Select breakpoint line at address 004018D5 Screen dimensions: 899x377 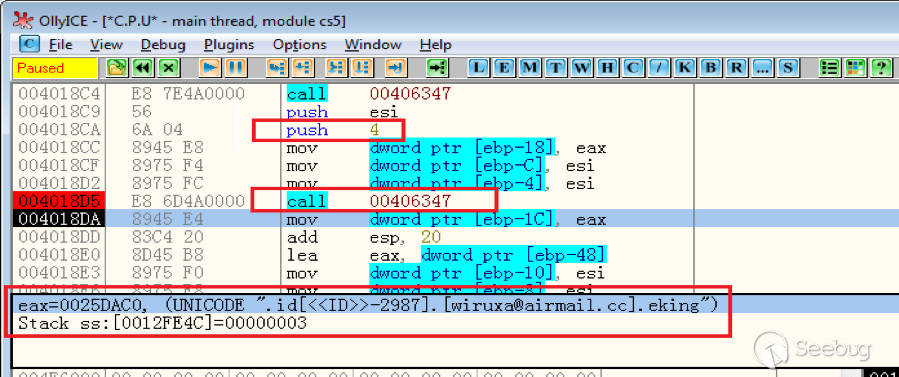click(x=353, y=201)
